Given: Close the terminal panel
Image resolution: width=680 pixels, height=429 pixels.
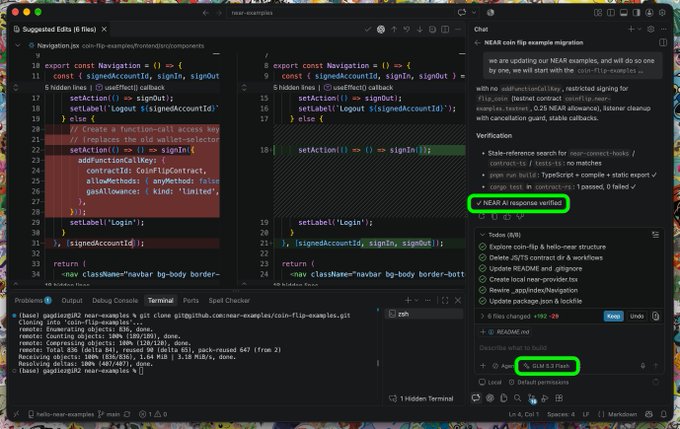Looking at the screenshot, I should coord(458,300).
